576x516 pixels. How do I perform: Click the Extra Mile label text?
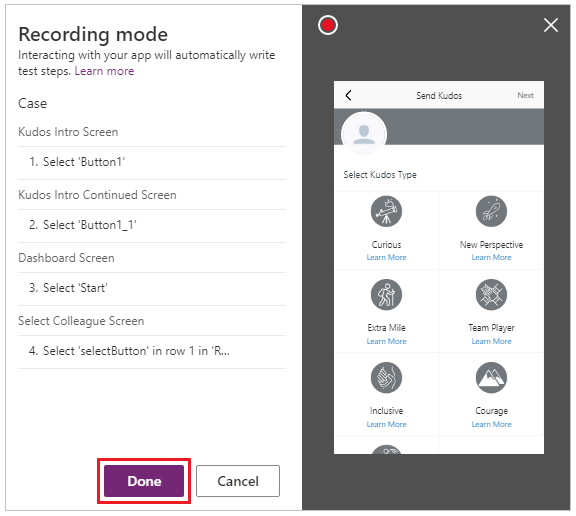coord(386,328)
